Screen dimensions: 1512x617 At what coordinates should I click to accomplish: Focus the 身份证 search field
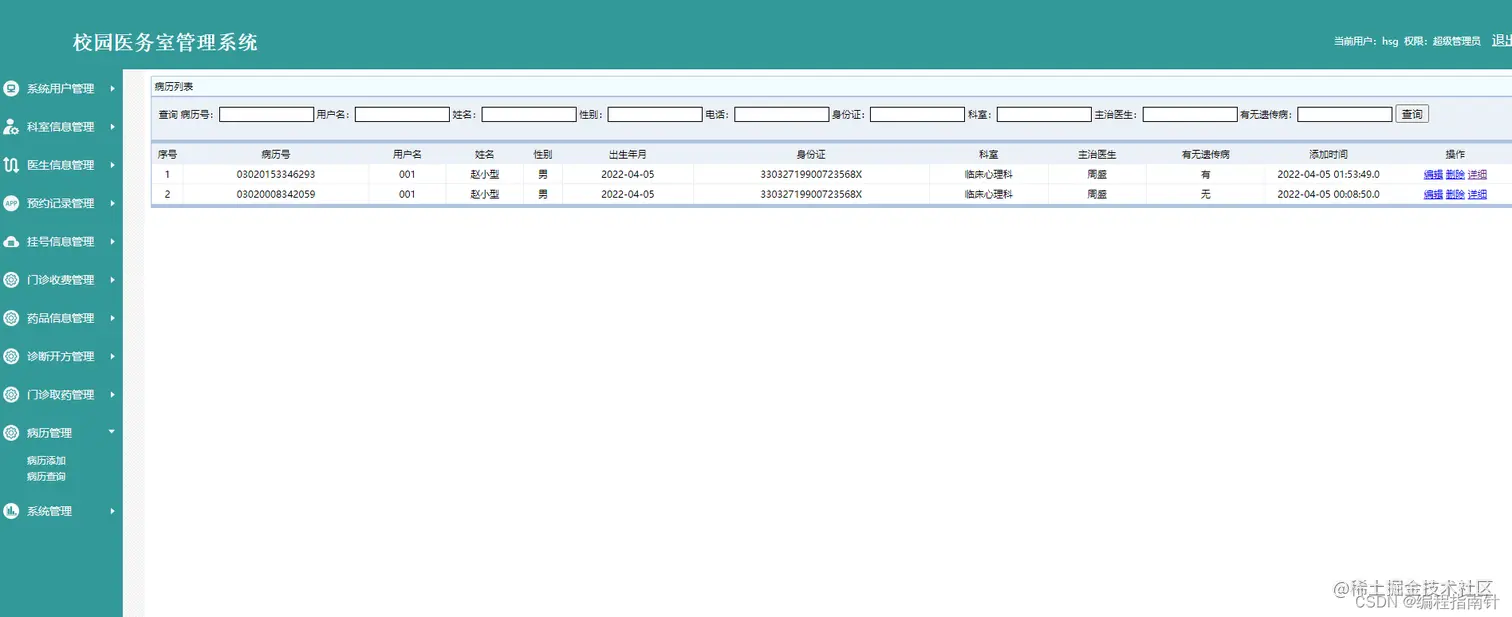point(917,115)
